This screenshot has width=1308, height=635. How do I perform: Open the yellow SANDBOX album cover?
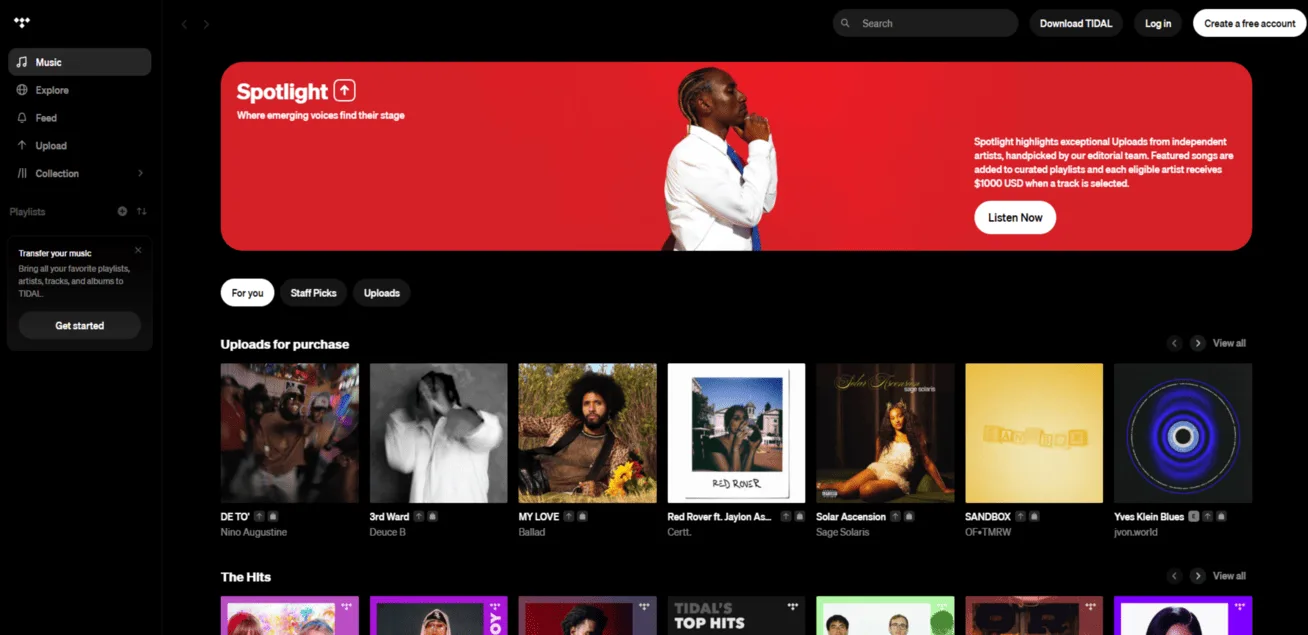(x=1034, y=433)
